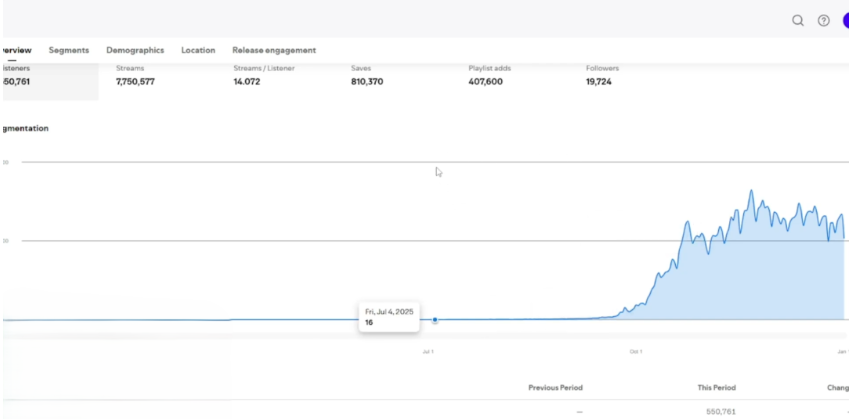Click the search magnifier icon

(797, 20)
